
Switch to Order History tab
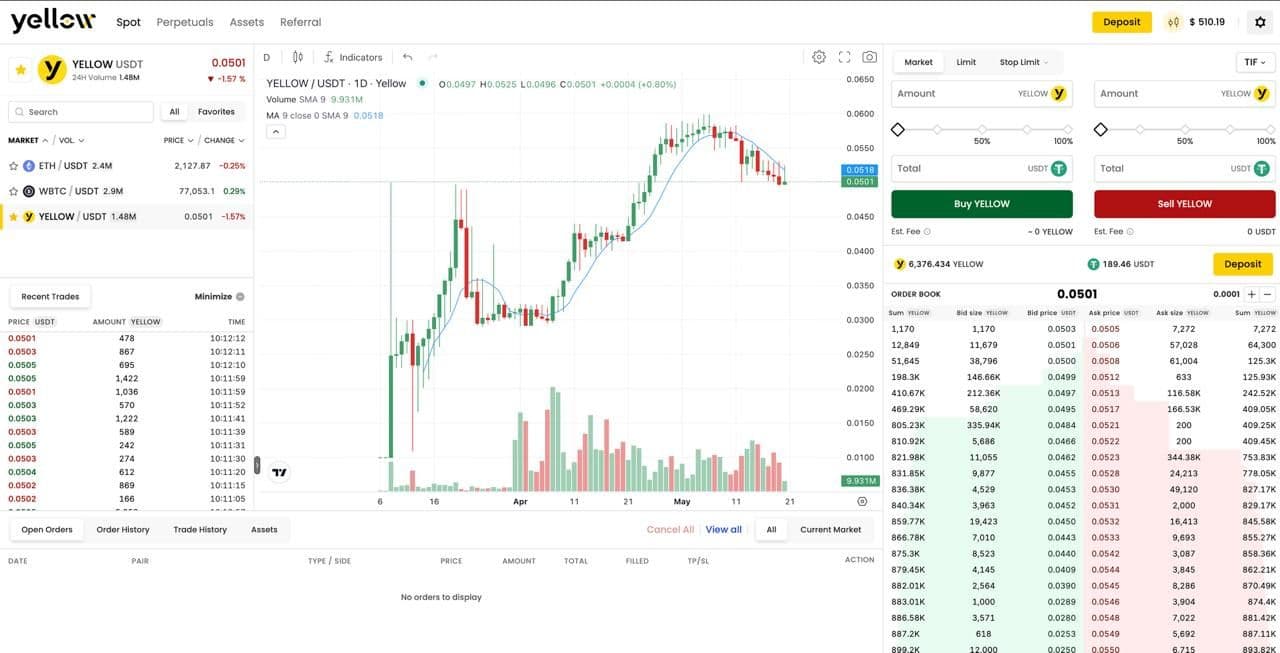pyautogui.click(x=123, y=529)
